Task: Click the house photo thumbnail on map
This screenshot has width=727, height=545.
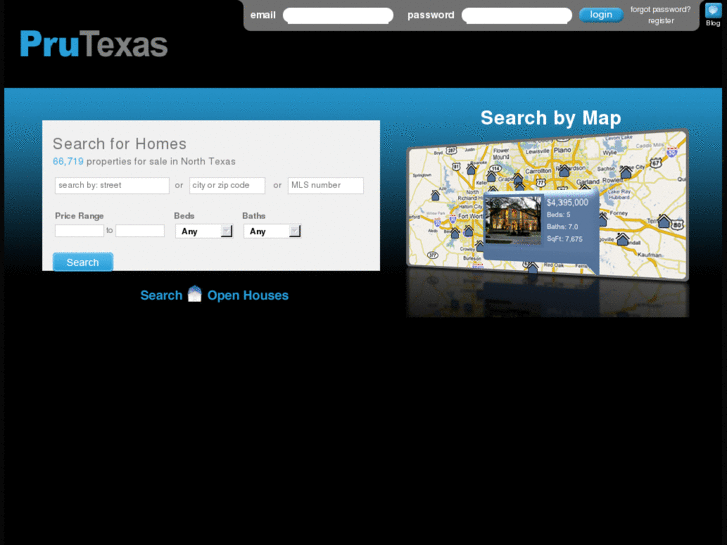Action: pyautogui.click(x=513, y=219)
